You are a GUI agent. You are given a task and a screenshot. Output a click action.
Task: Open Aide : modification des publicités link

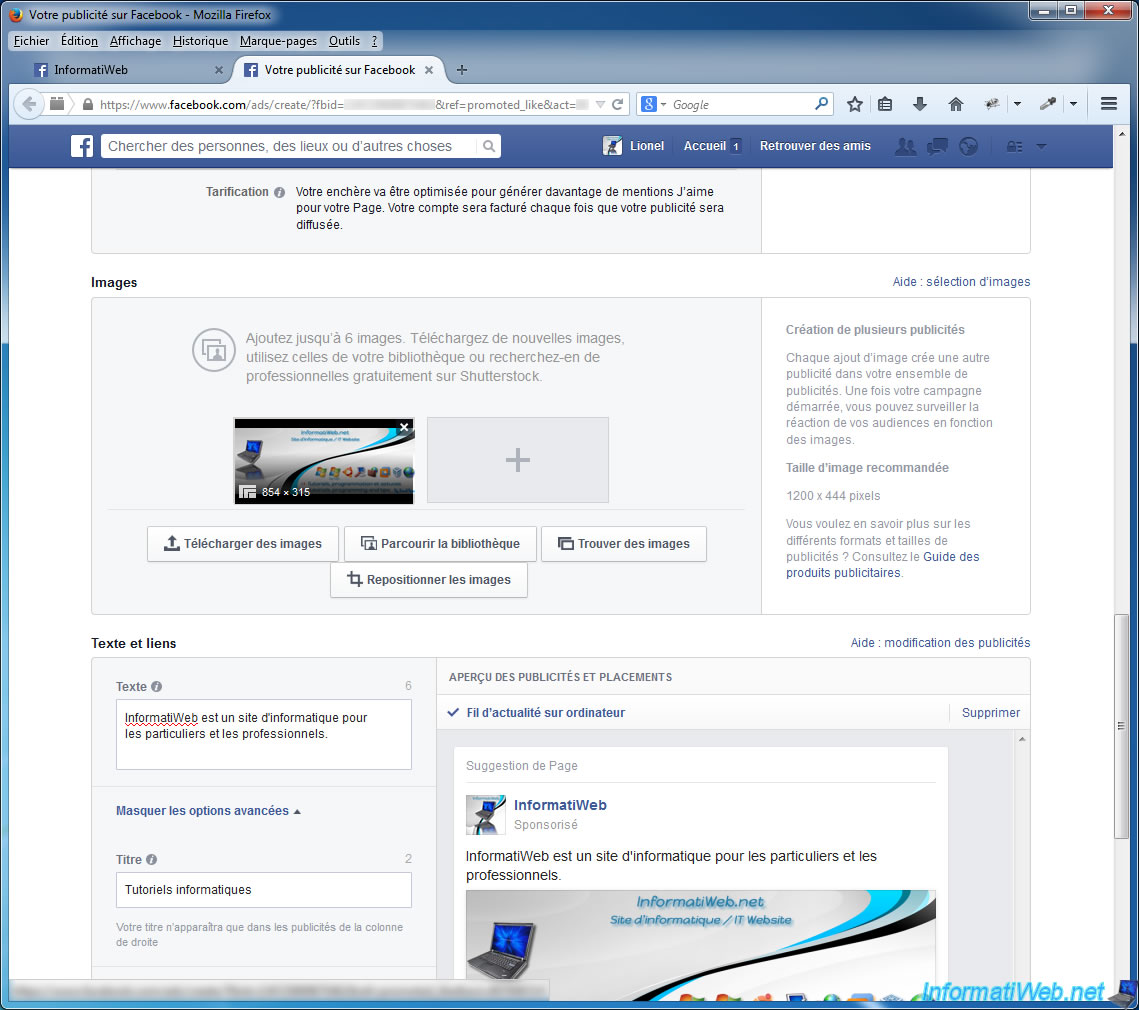pos(940,643)
